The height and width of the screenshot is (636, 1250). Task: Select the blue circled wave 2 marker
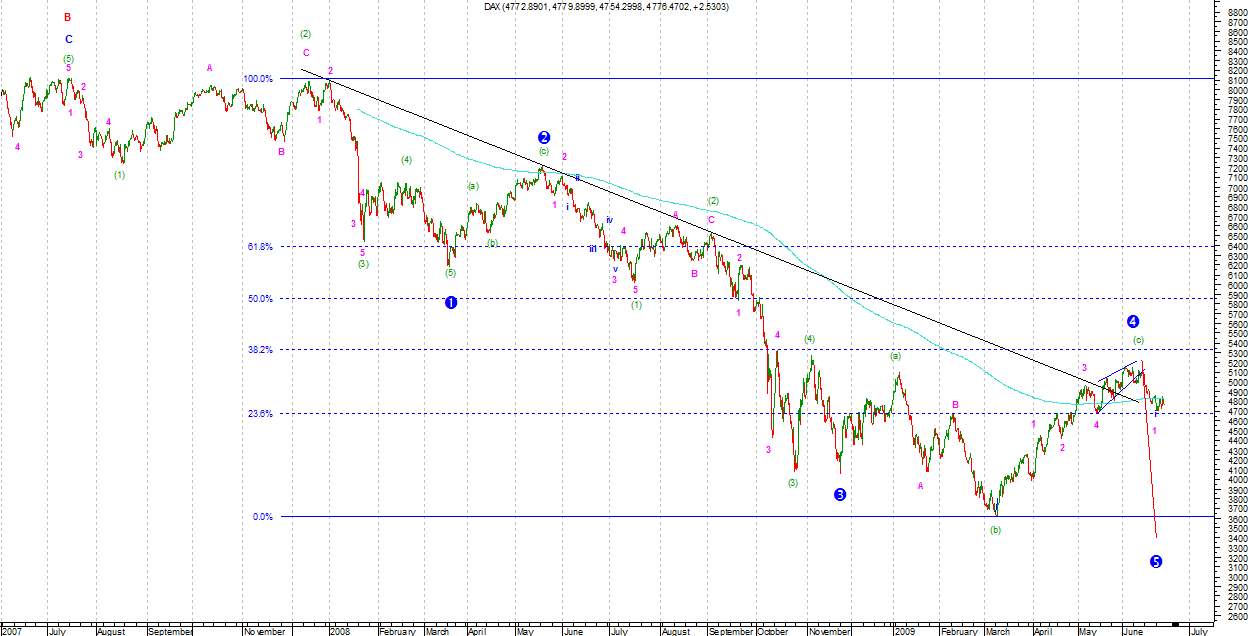click(544, 137)
